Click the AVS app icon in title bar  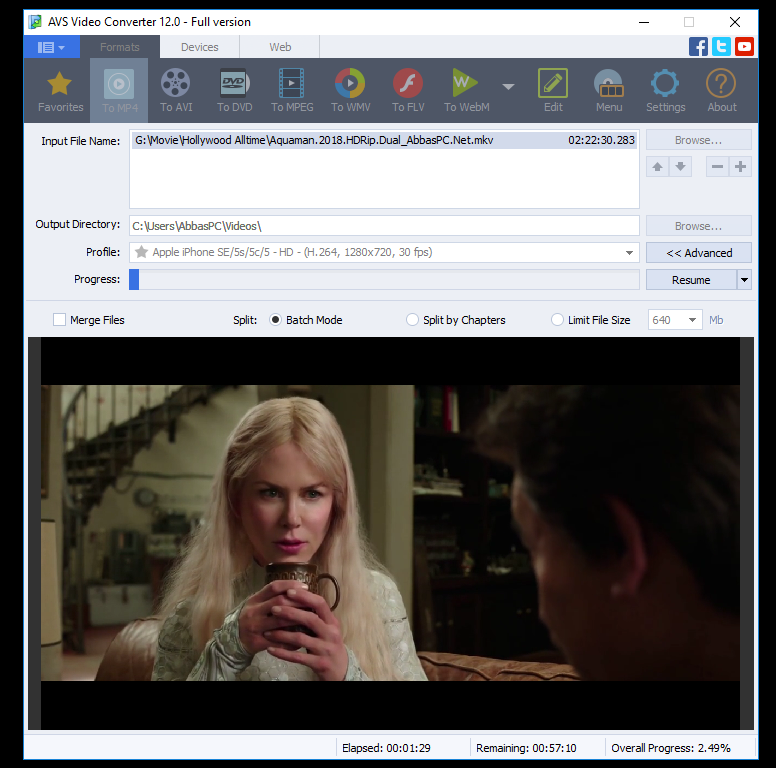pyautogui.click(x=35, y=22)
